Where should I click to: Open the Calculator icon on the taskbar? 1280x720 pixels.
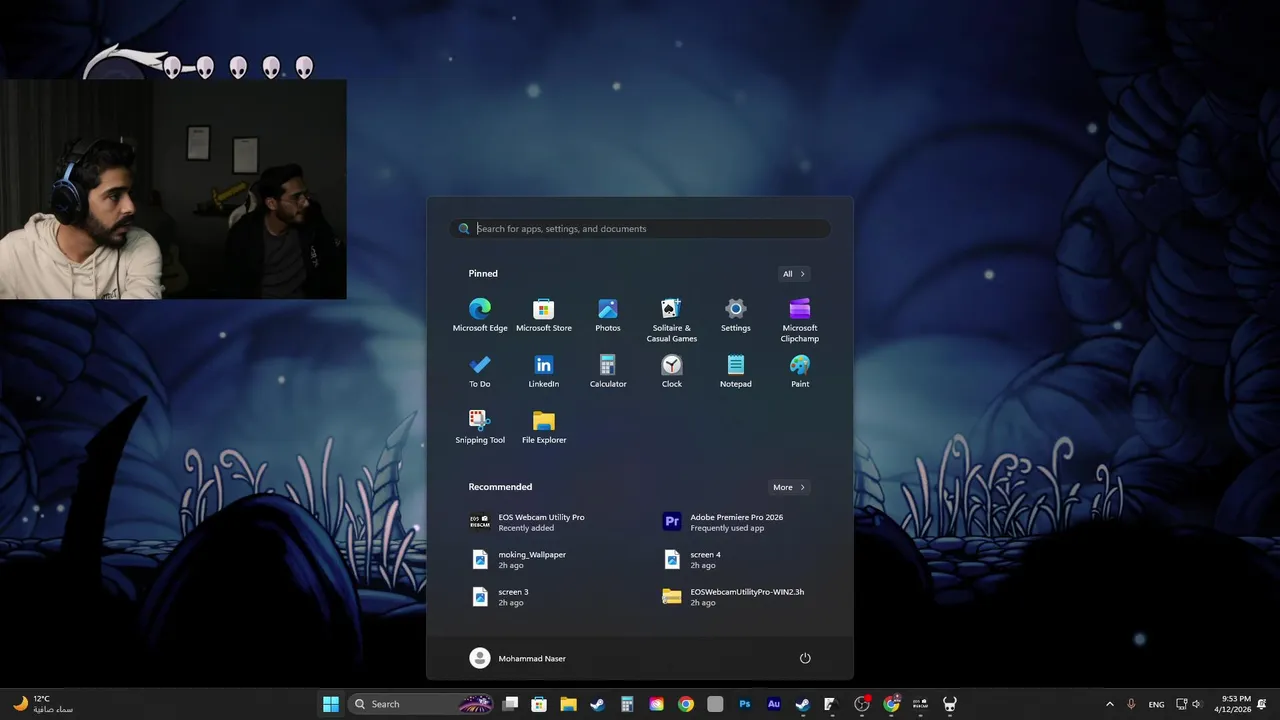pyautogui.click(x=627, y=704)
